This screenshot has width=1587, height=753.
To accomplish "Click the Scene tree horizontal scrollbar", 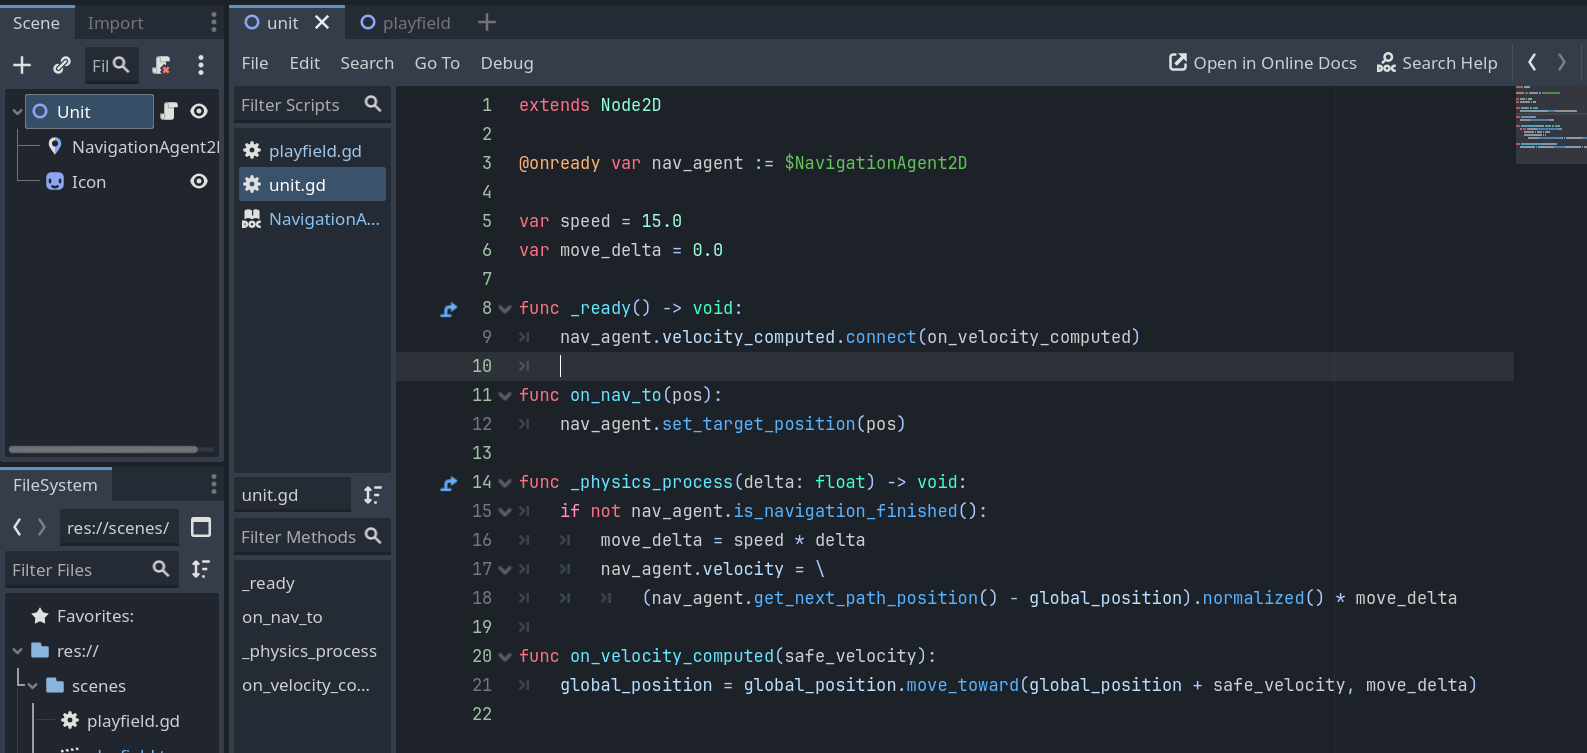I will [103, 449].
